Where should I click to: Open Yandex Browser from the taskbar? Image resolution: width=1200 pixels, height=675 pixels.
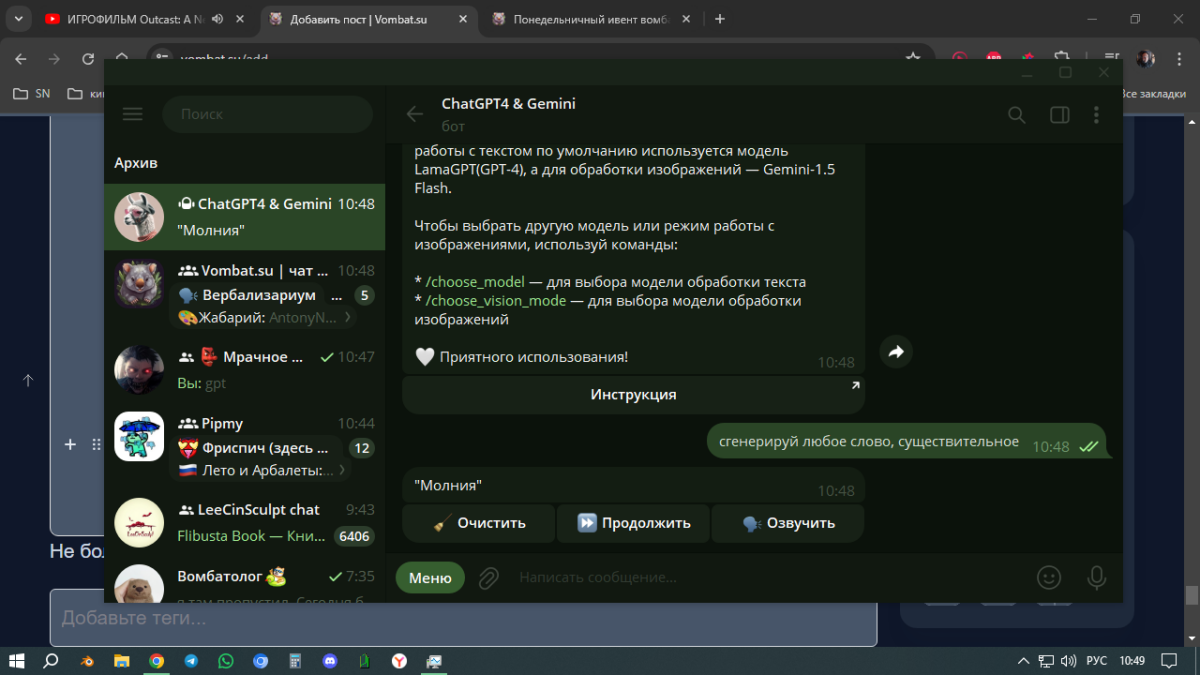pos(399,661)
